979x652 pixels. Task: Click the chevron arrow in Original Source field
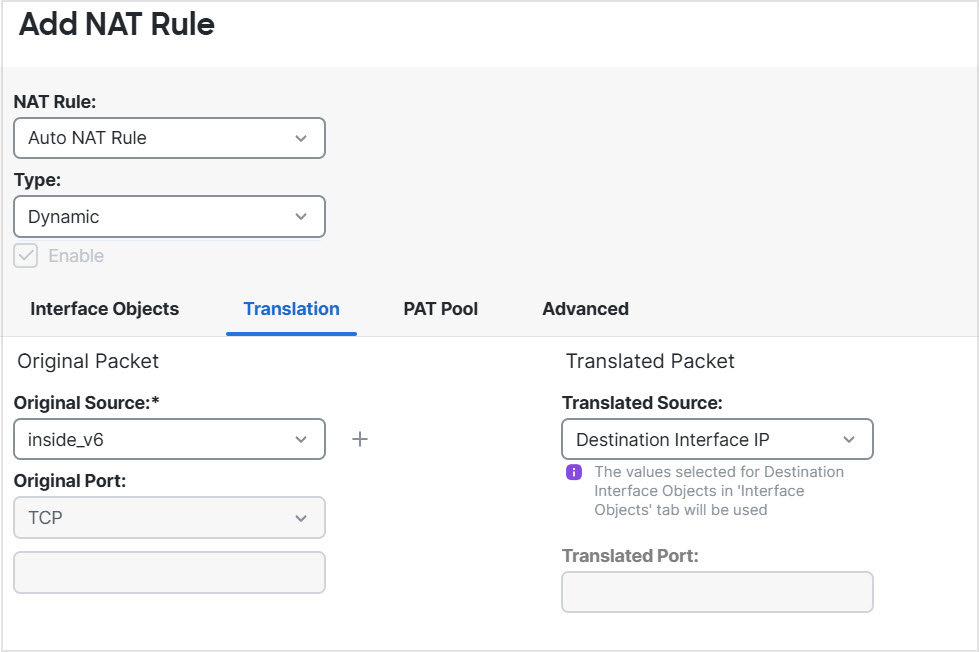pos(301,439)
